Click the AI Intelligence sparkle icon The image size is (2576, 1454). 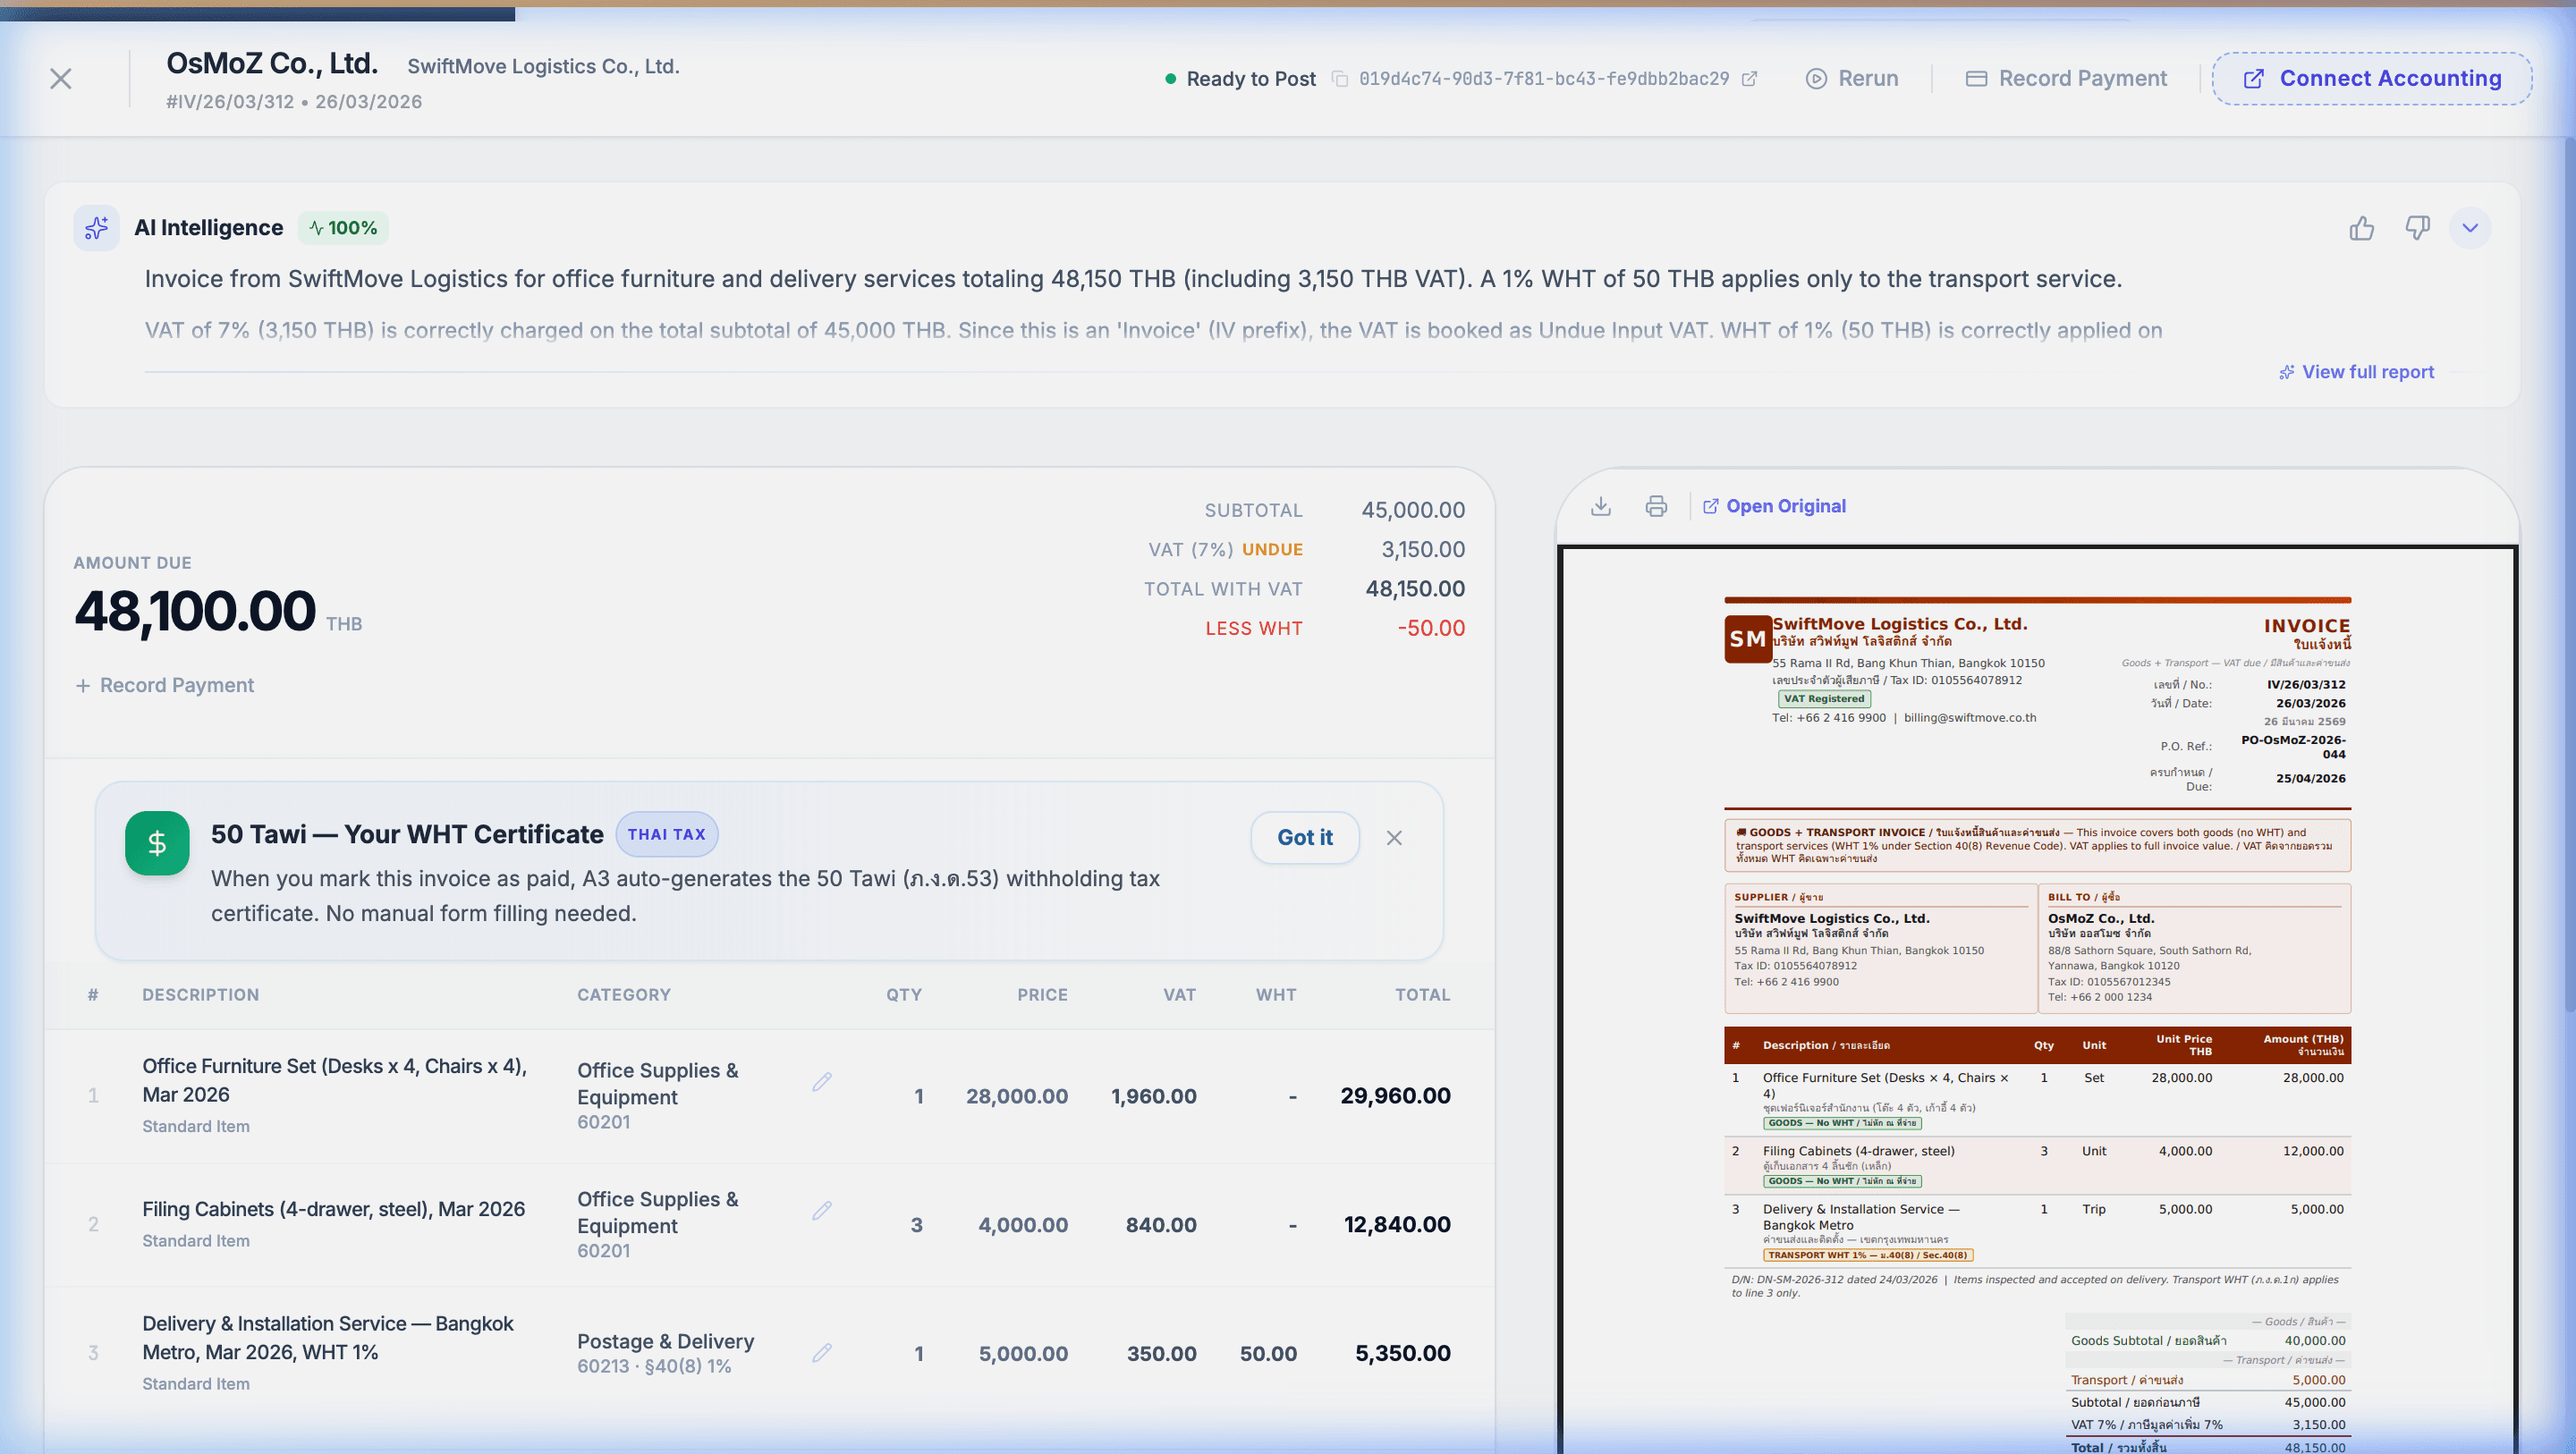coord(96,228)
